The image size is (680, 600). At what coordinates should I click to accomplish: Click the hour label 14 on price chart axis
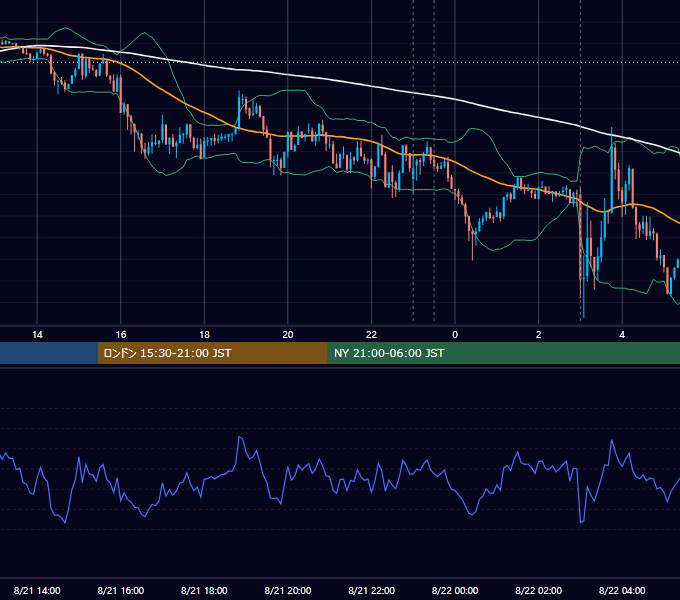click(37, 334)
